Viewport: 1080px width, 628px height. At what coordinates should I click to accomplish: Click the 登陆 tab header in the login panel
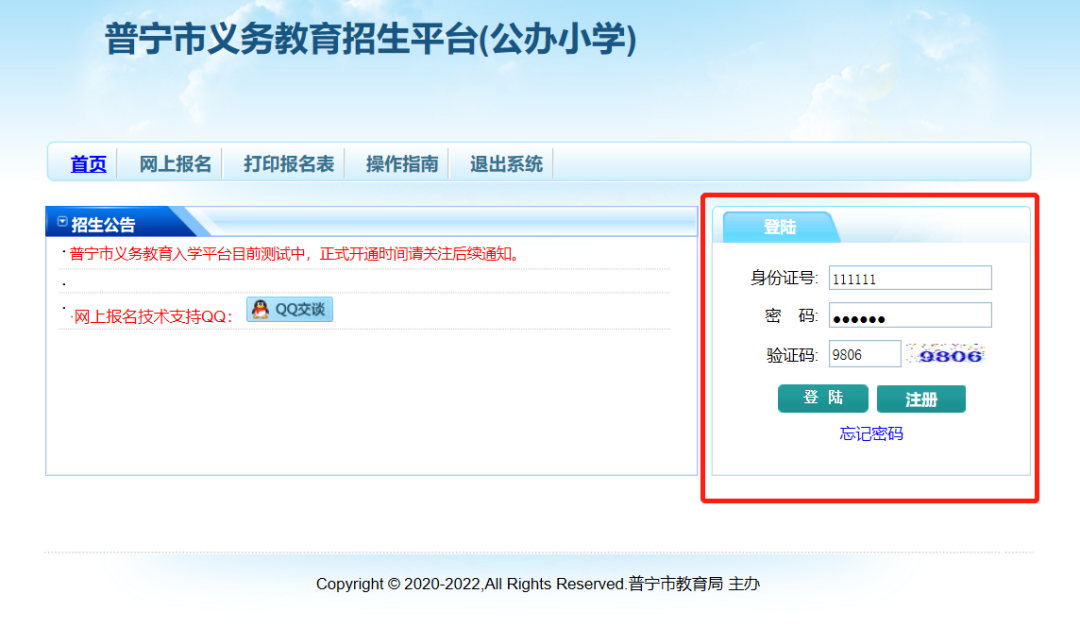pos(780,227)
